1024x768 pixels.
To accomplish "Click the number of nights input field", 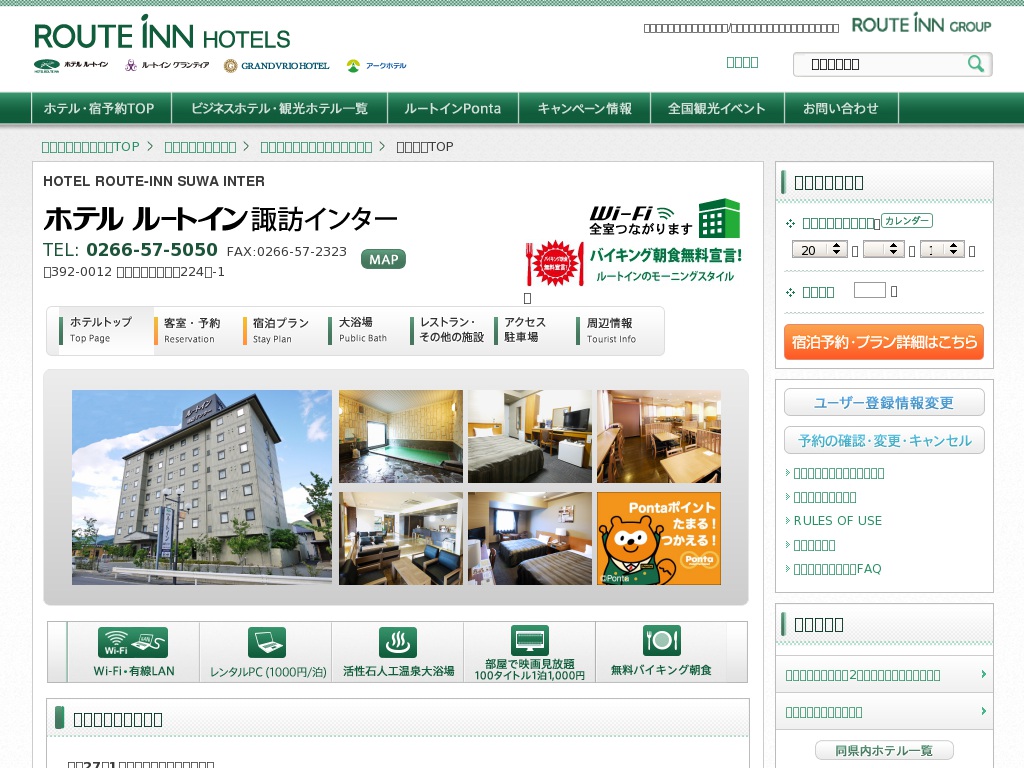I will 870,291.
